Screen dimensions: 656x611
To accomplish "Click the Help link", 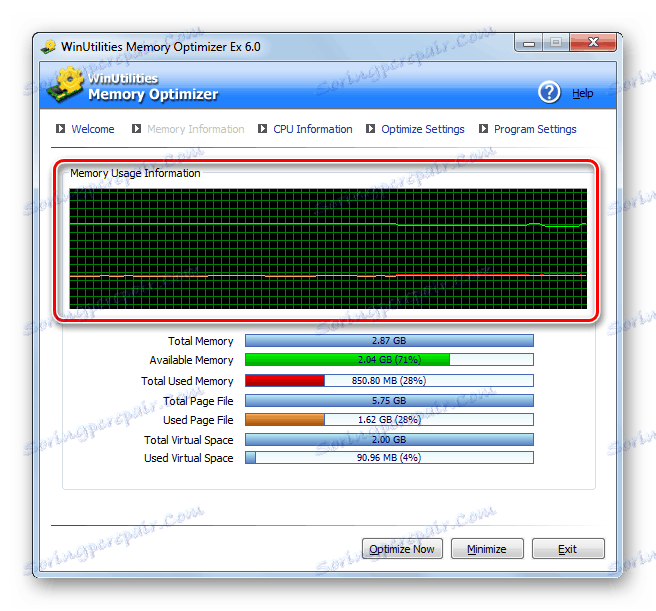I will tap(582, 93).
